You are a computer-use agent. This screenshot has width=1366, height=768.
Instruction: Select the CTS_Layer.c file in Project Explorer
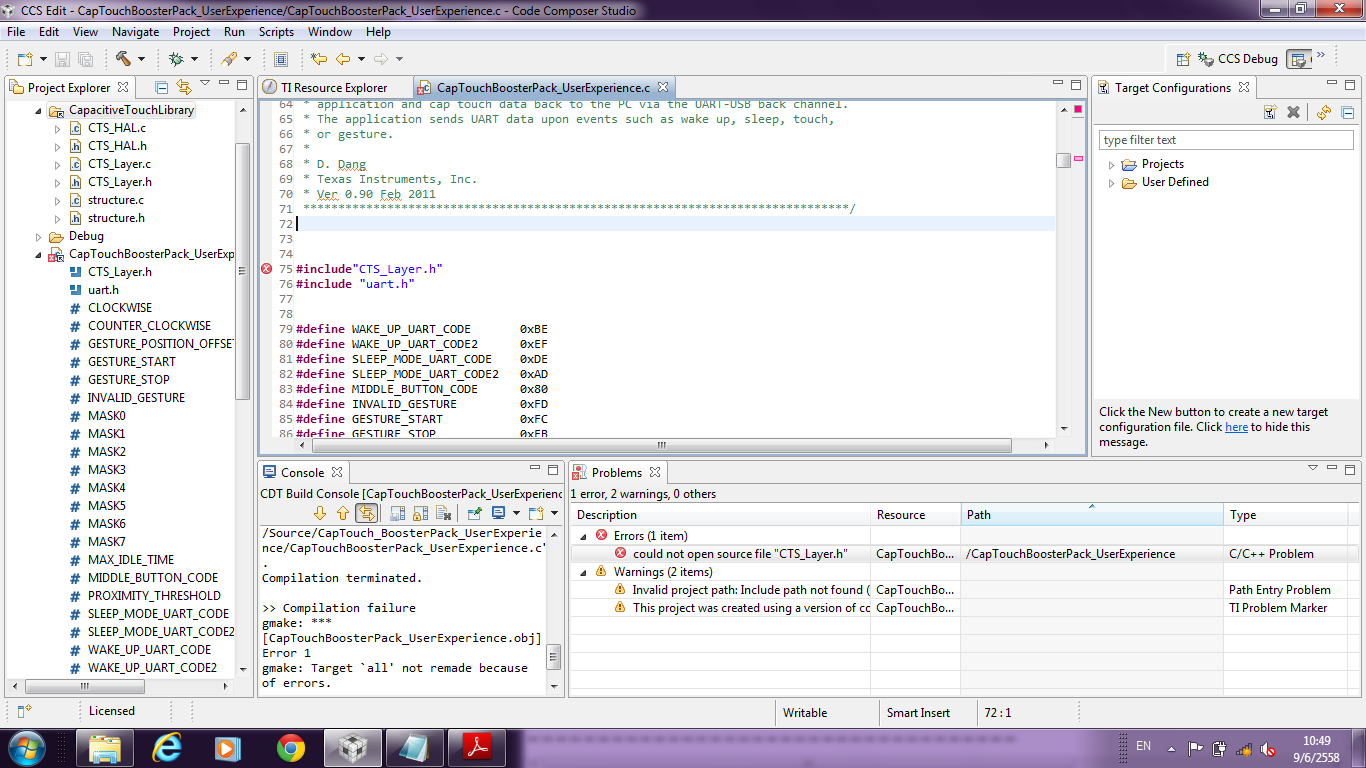[119, 164]
